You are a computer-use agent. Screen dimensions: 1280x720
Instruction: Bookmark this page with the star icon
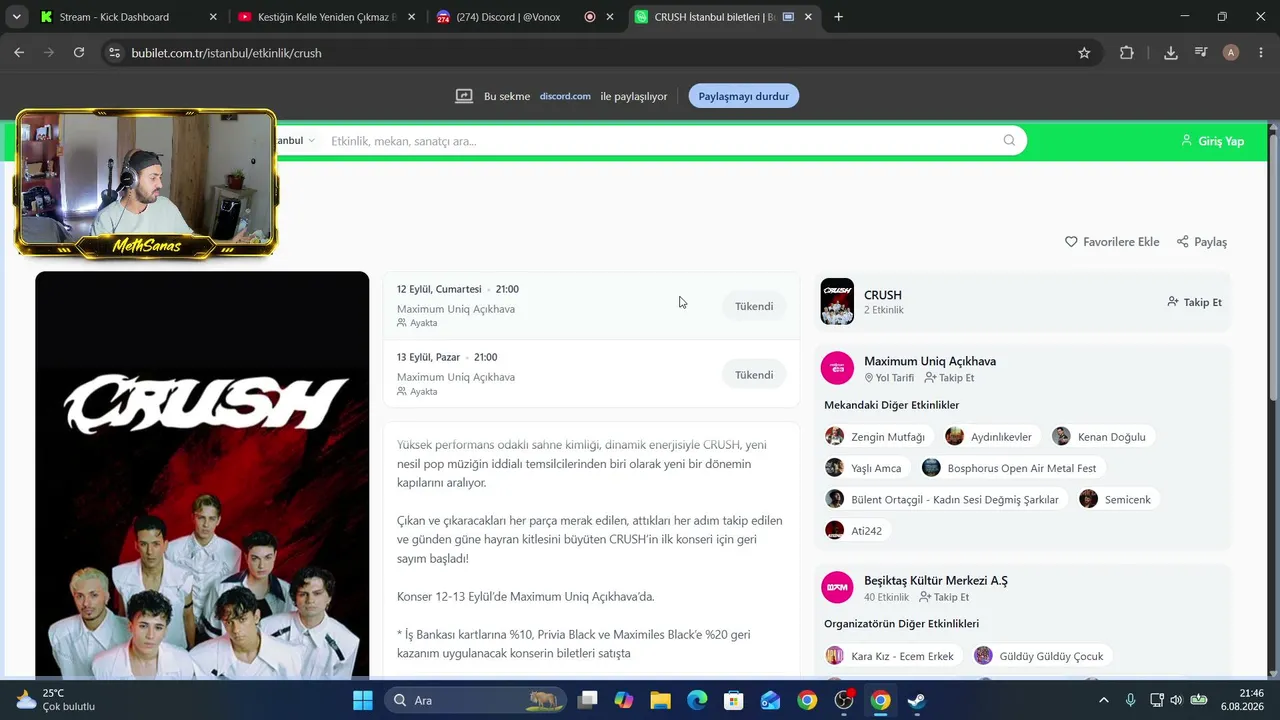click(x=1084, y=53)
